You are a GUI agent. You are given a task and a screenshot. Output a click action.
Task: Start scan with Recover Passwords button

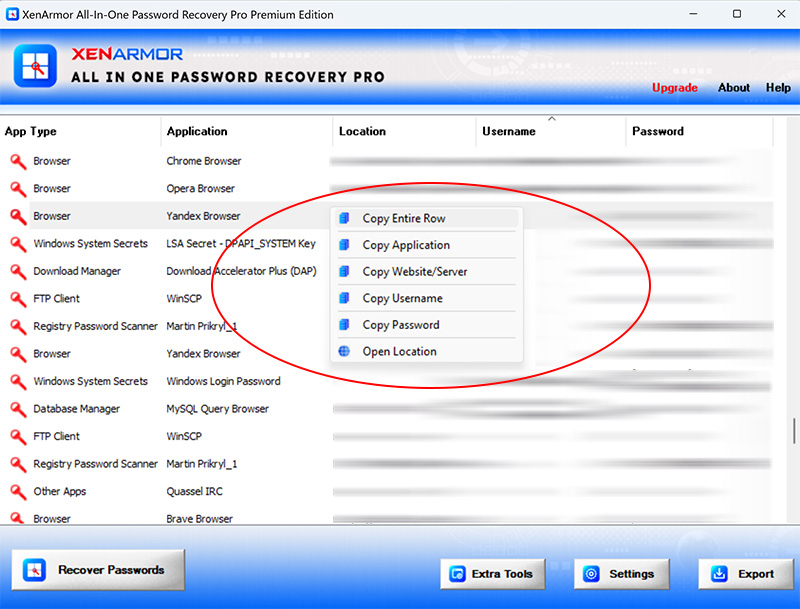coord(98,570)
